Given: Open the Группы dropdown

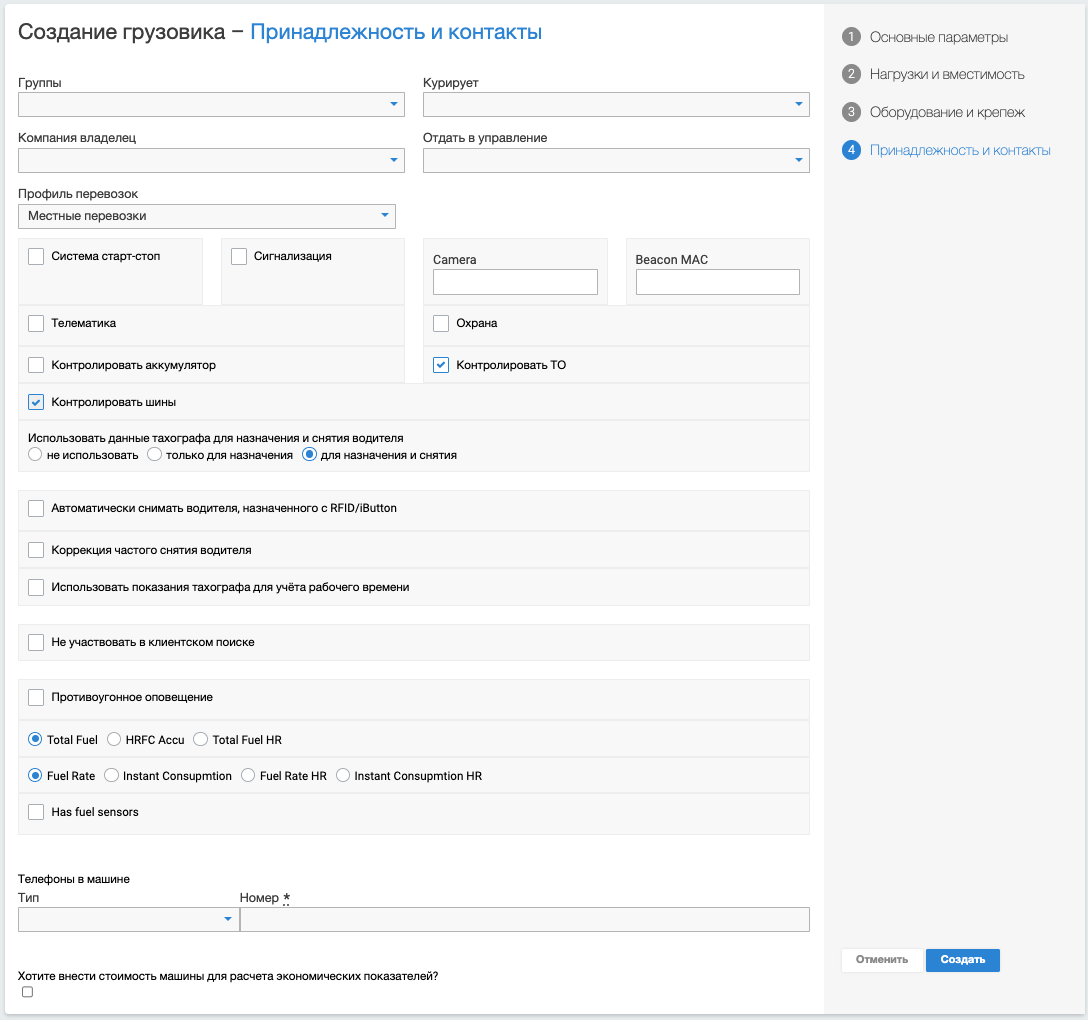Looking at the screenshot, I should click(x=211, y=104).
